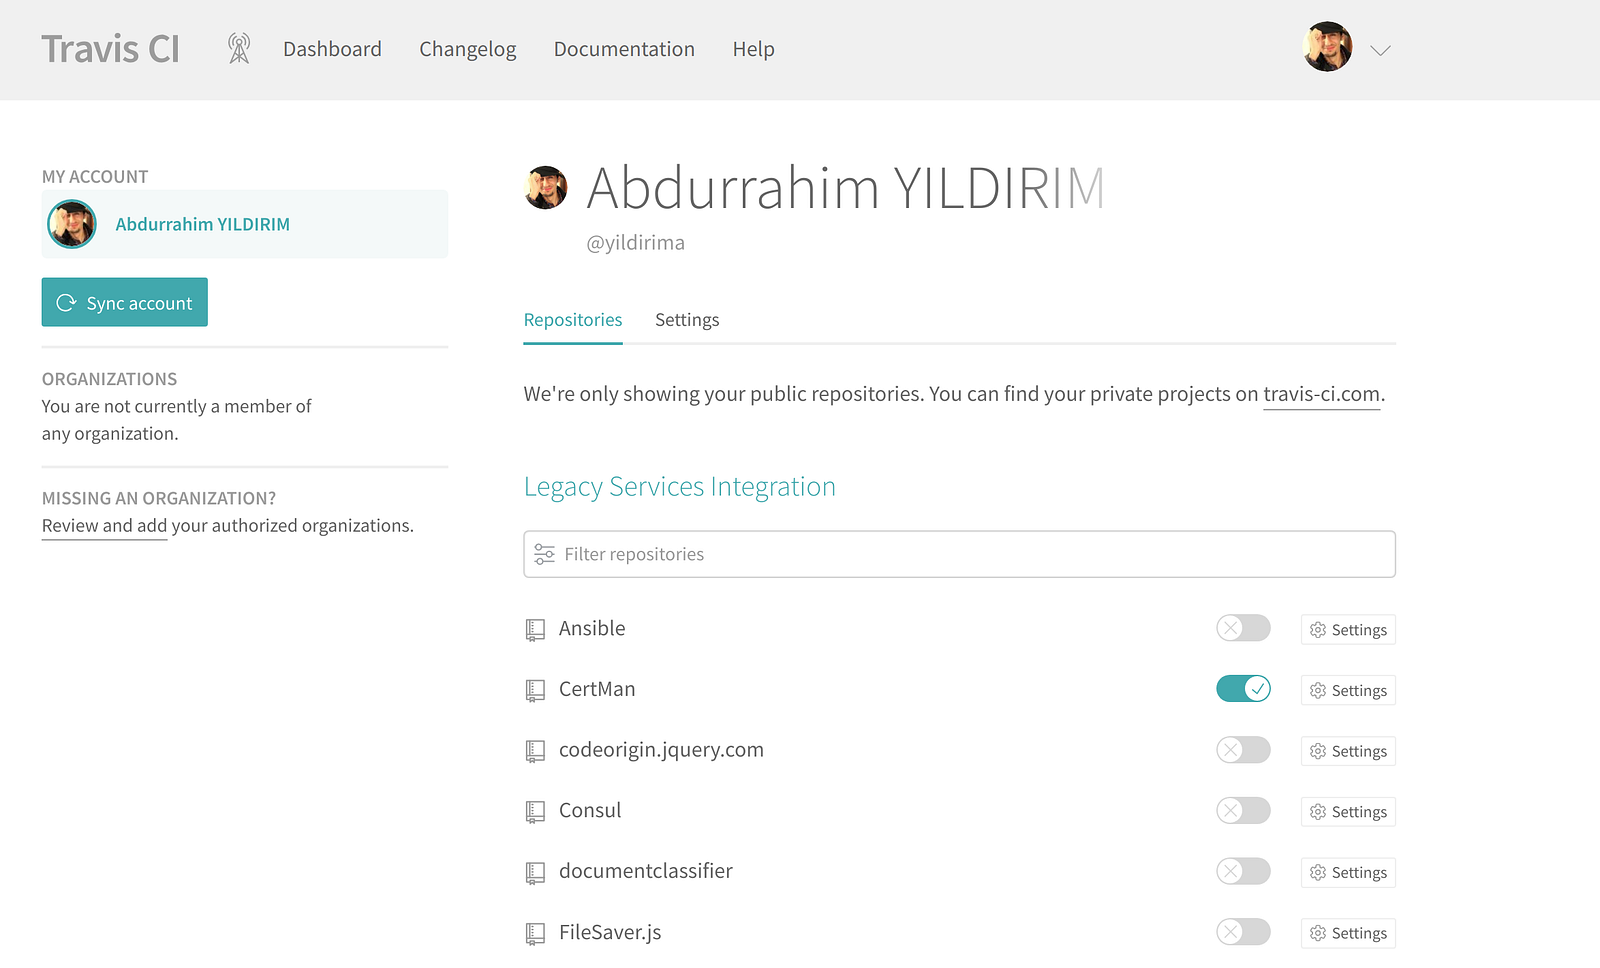Click the Sync account button
Image resolution: width=1600 pixels, height=968 pixels.
tap(125, 302)
